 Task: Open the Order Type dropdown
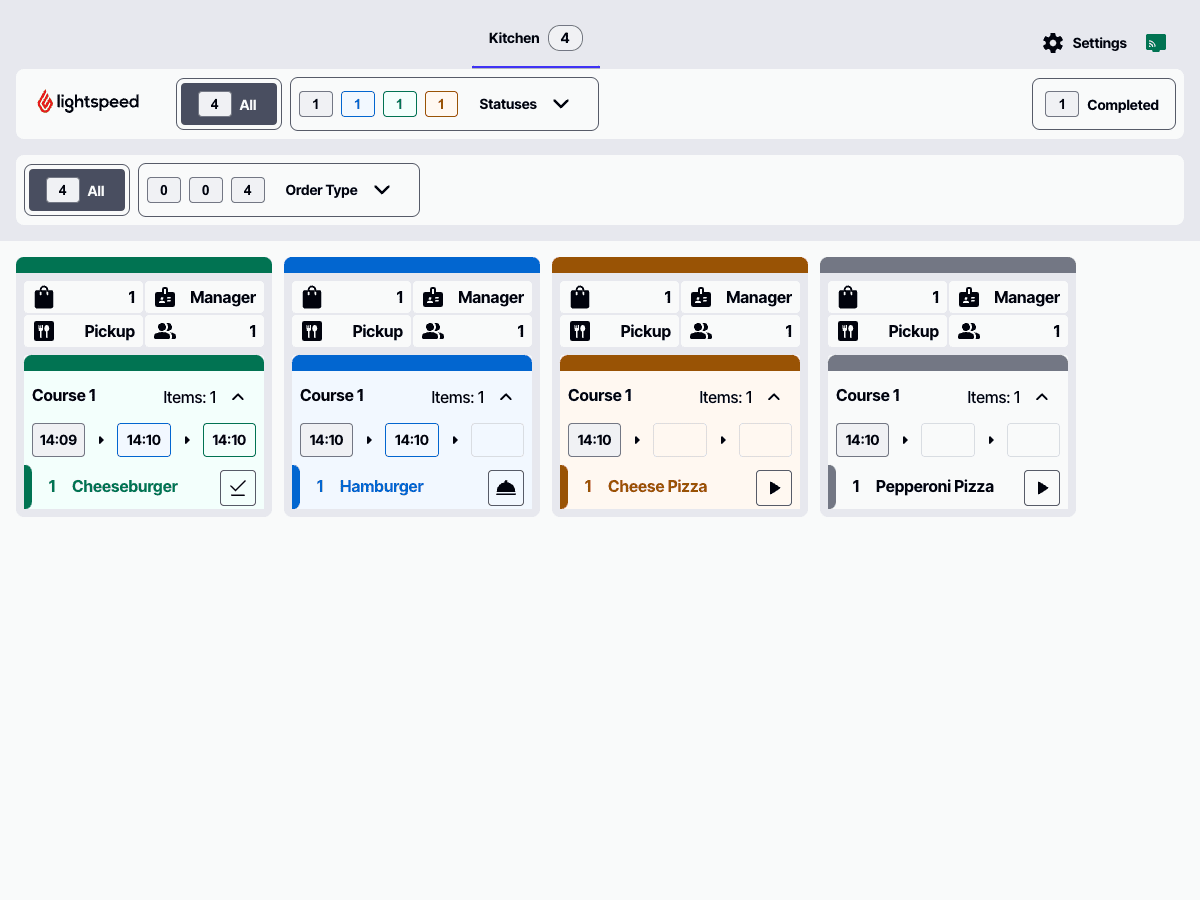click(x=382, y=190)
